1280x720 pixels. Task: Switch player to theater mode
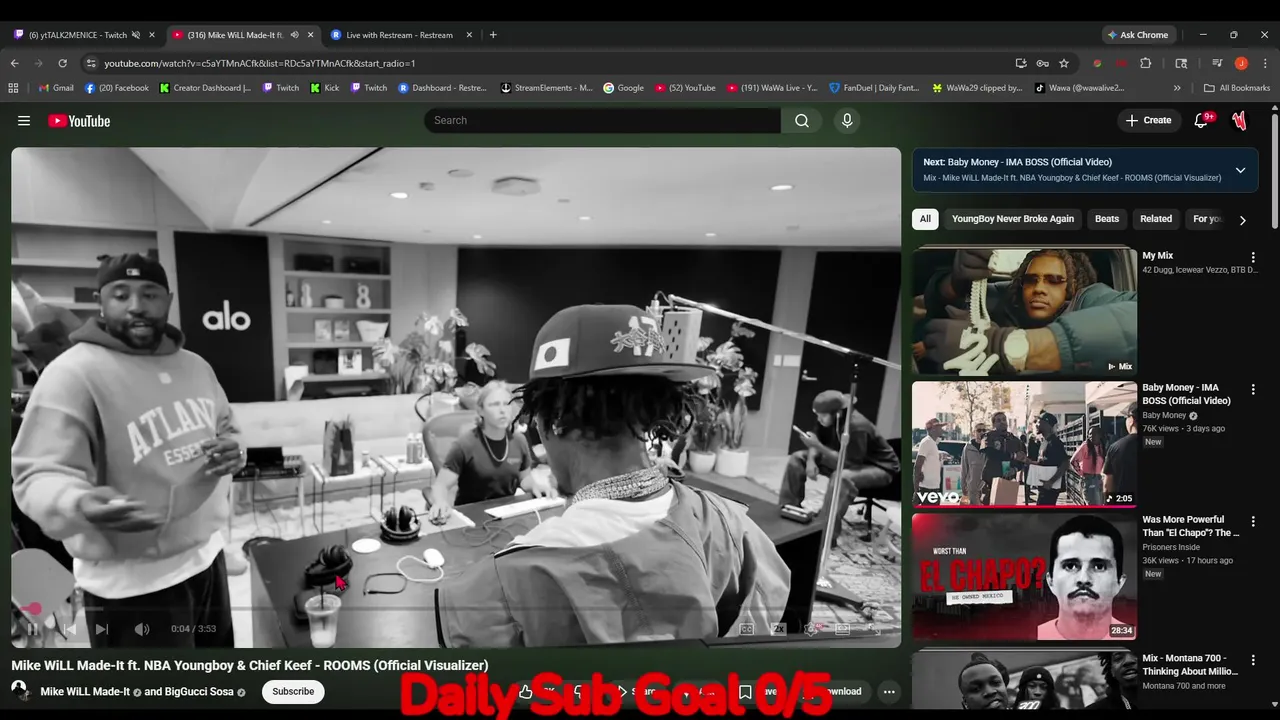tap(843, 629)
